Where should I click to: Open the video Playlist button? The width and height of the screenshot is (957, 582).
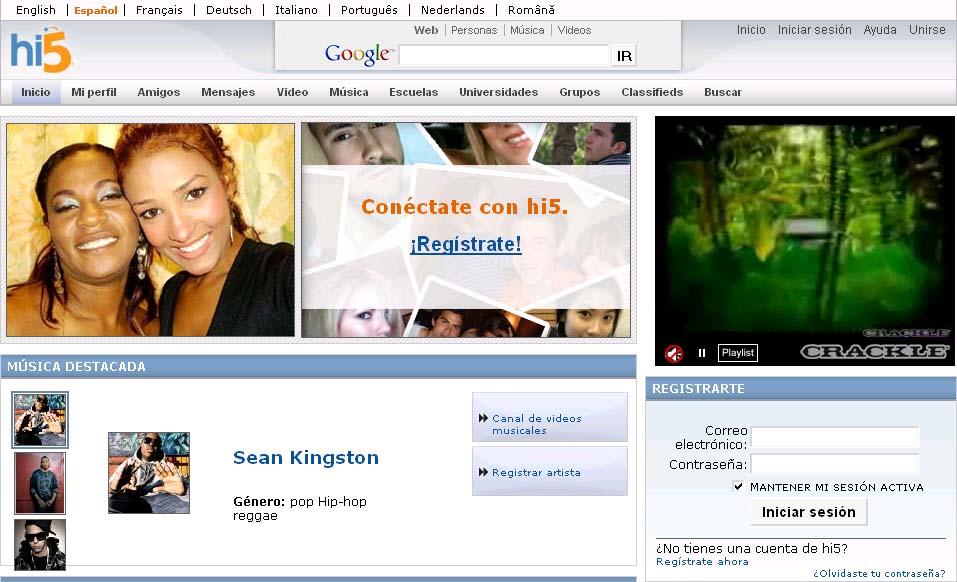point(738,353)
